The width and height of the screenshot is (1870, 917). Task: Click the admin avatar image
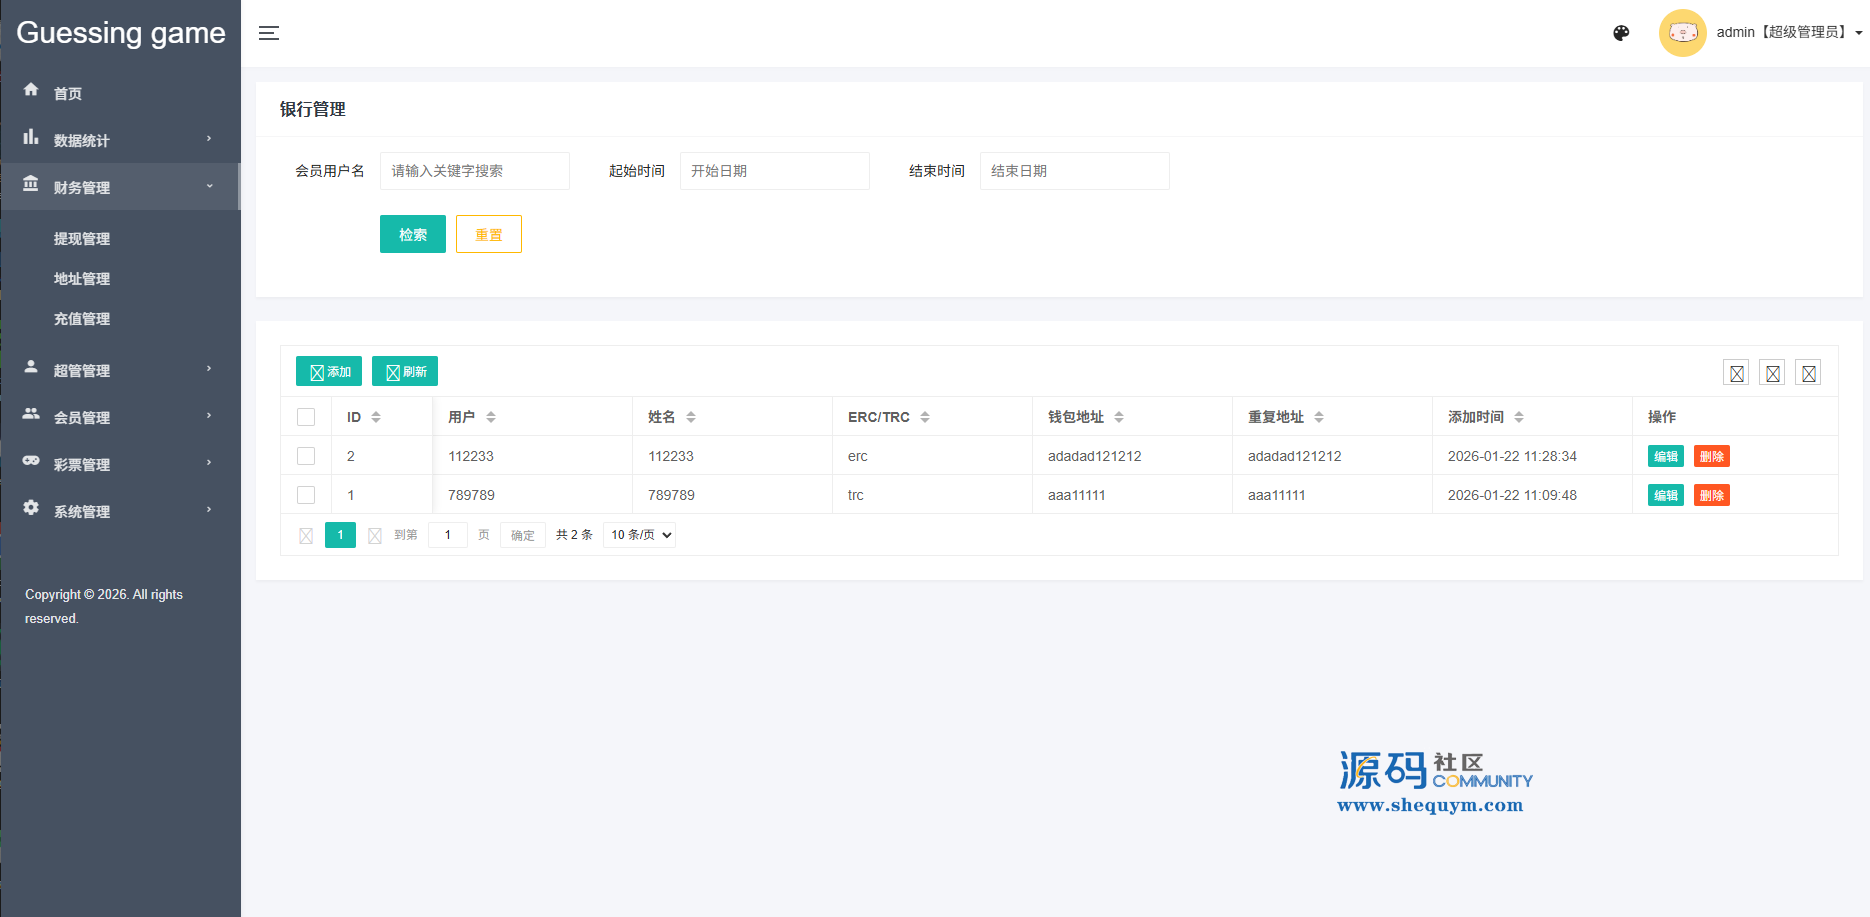tap(1682, 33)
